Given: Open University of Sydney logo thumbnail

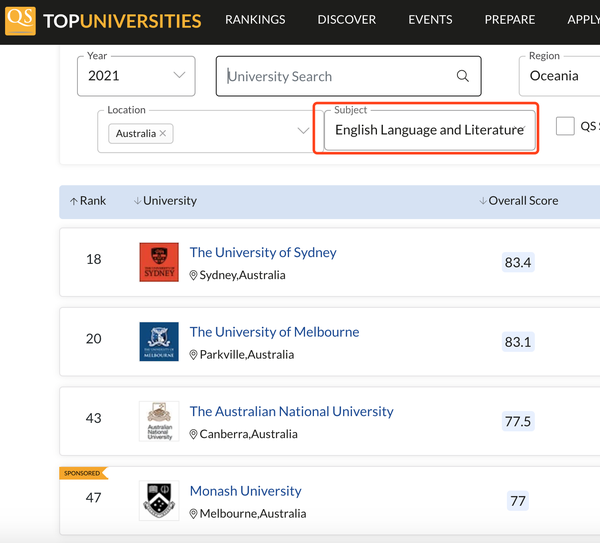Looking at the screenshot, I should point(159,262).
